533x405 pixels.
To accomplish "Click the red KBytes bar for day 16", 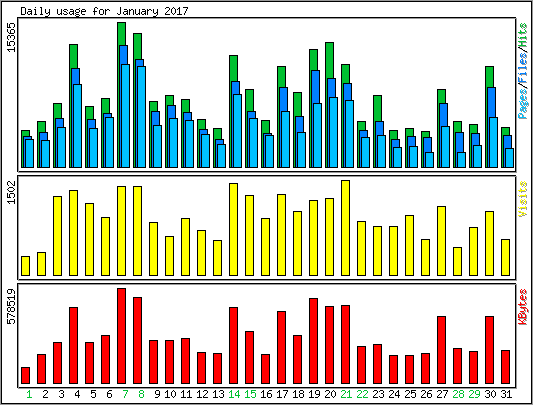I will coord(265,369).
